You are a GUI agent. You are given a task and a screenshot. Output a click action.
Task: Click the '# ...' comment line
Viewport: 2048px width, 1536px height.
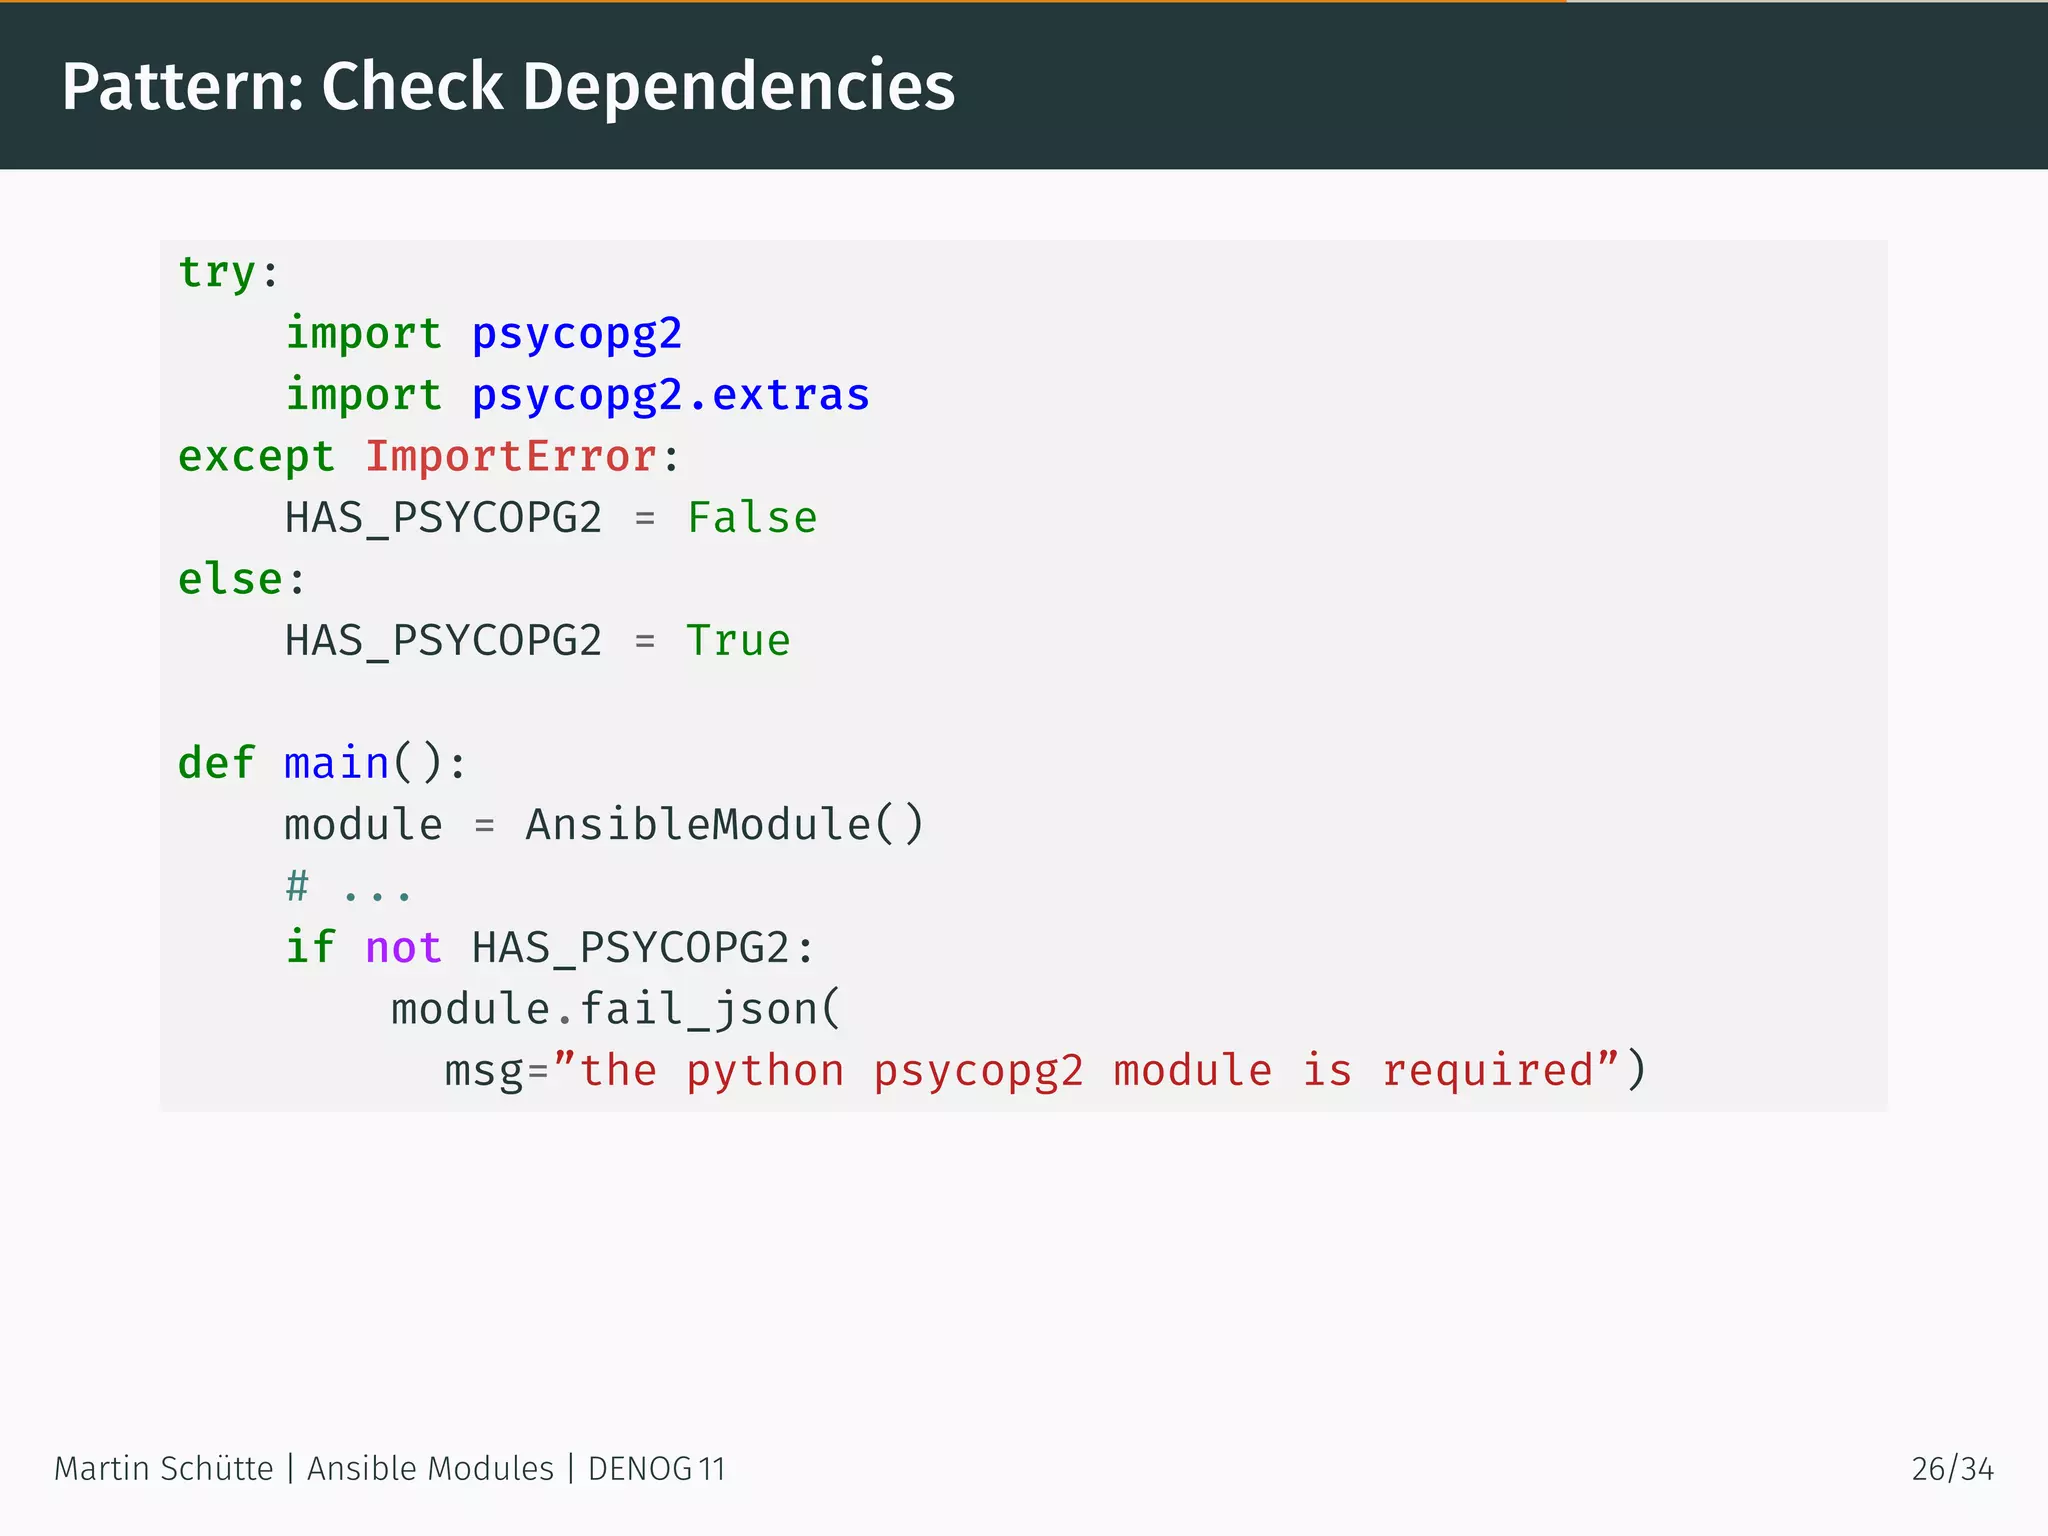[x=348, y=887]
